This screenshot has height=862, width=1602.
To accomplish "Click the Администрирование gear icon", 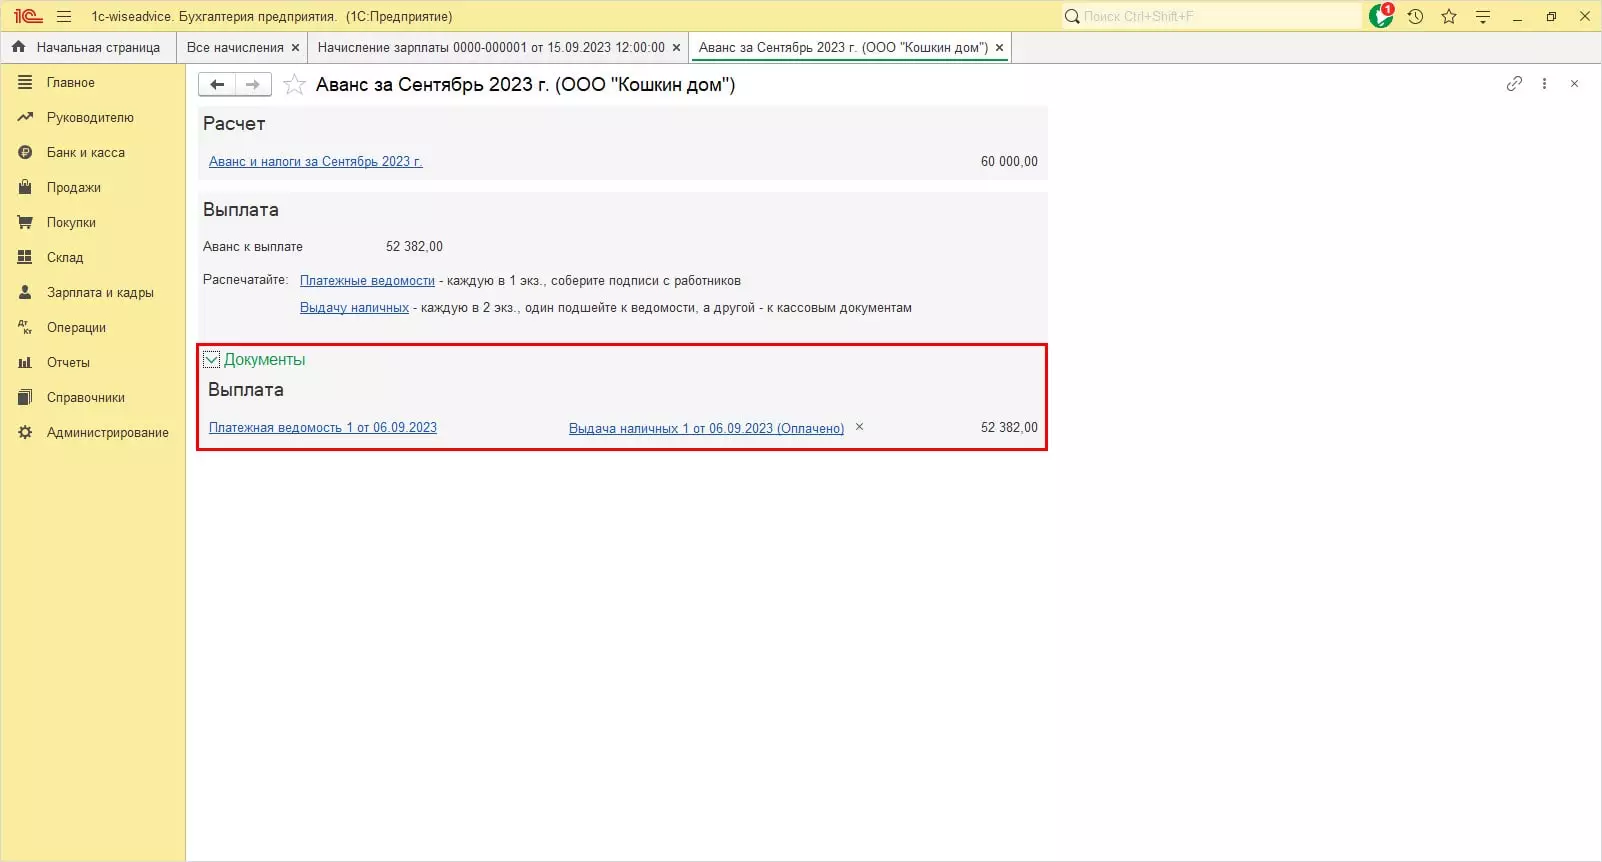I will click(25, 432).
